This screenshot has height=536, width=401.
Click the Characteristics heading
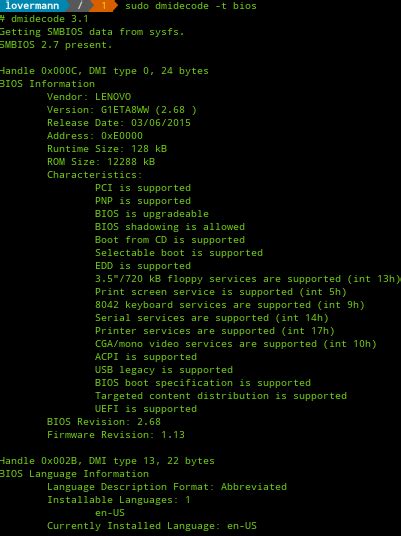click(94, 175)
